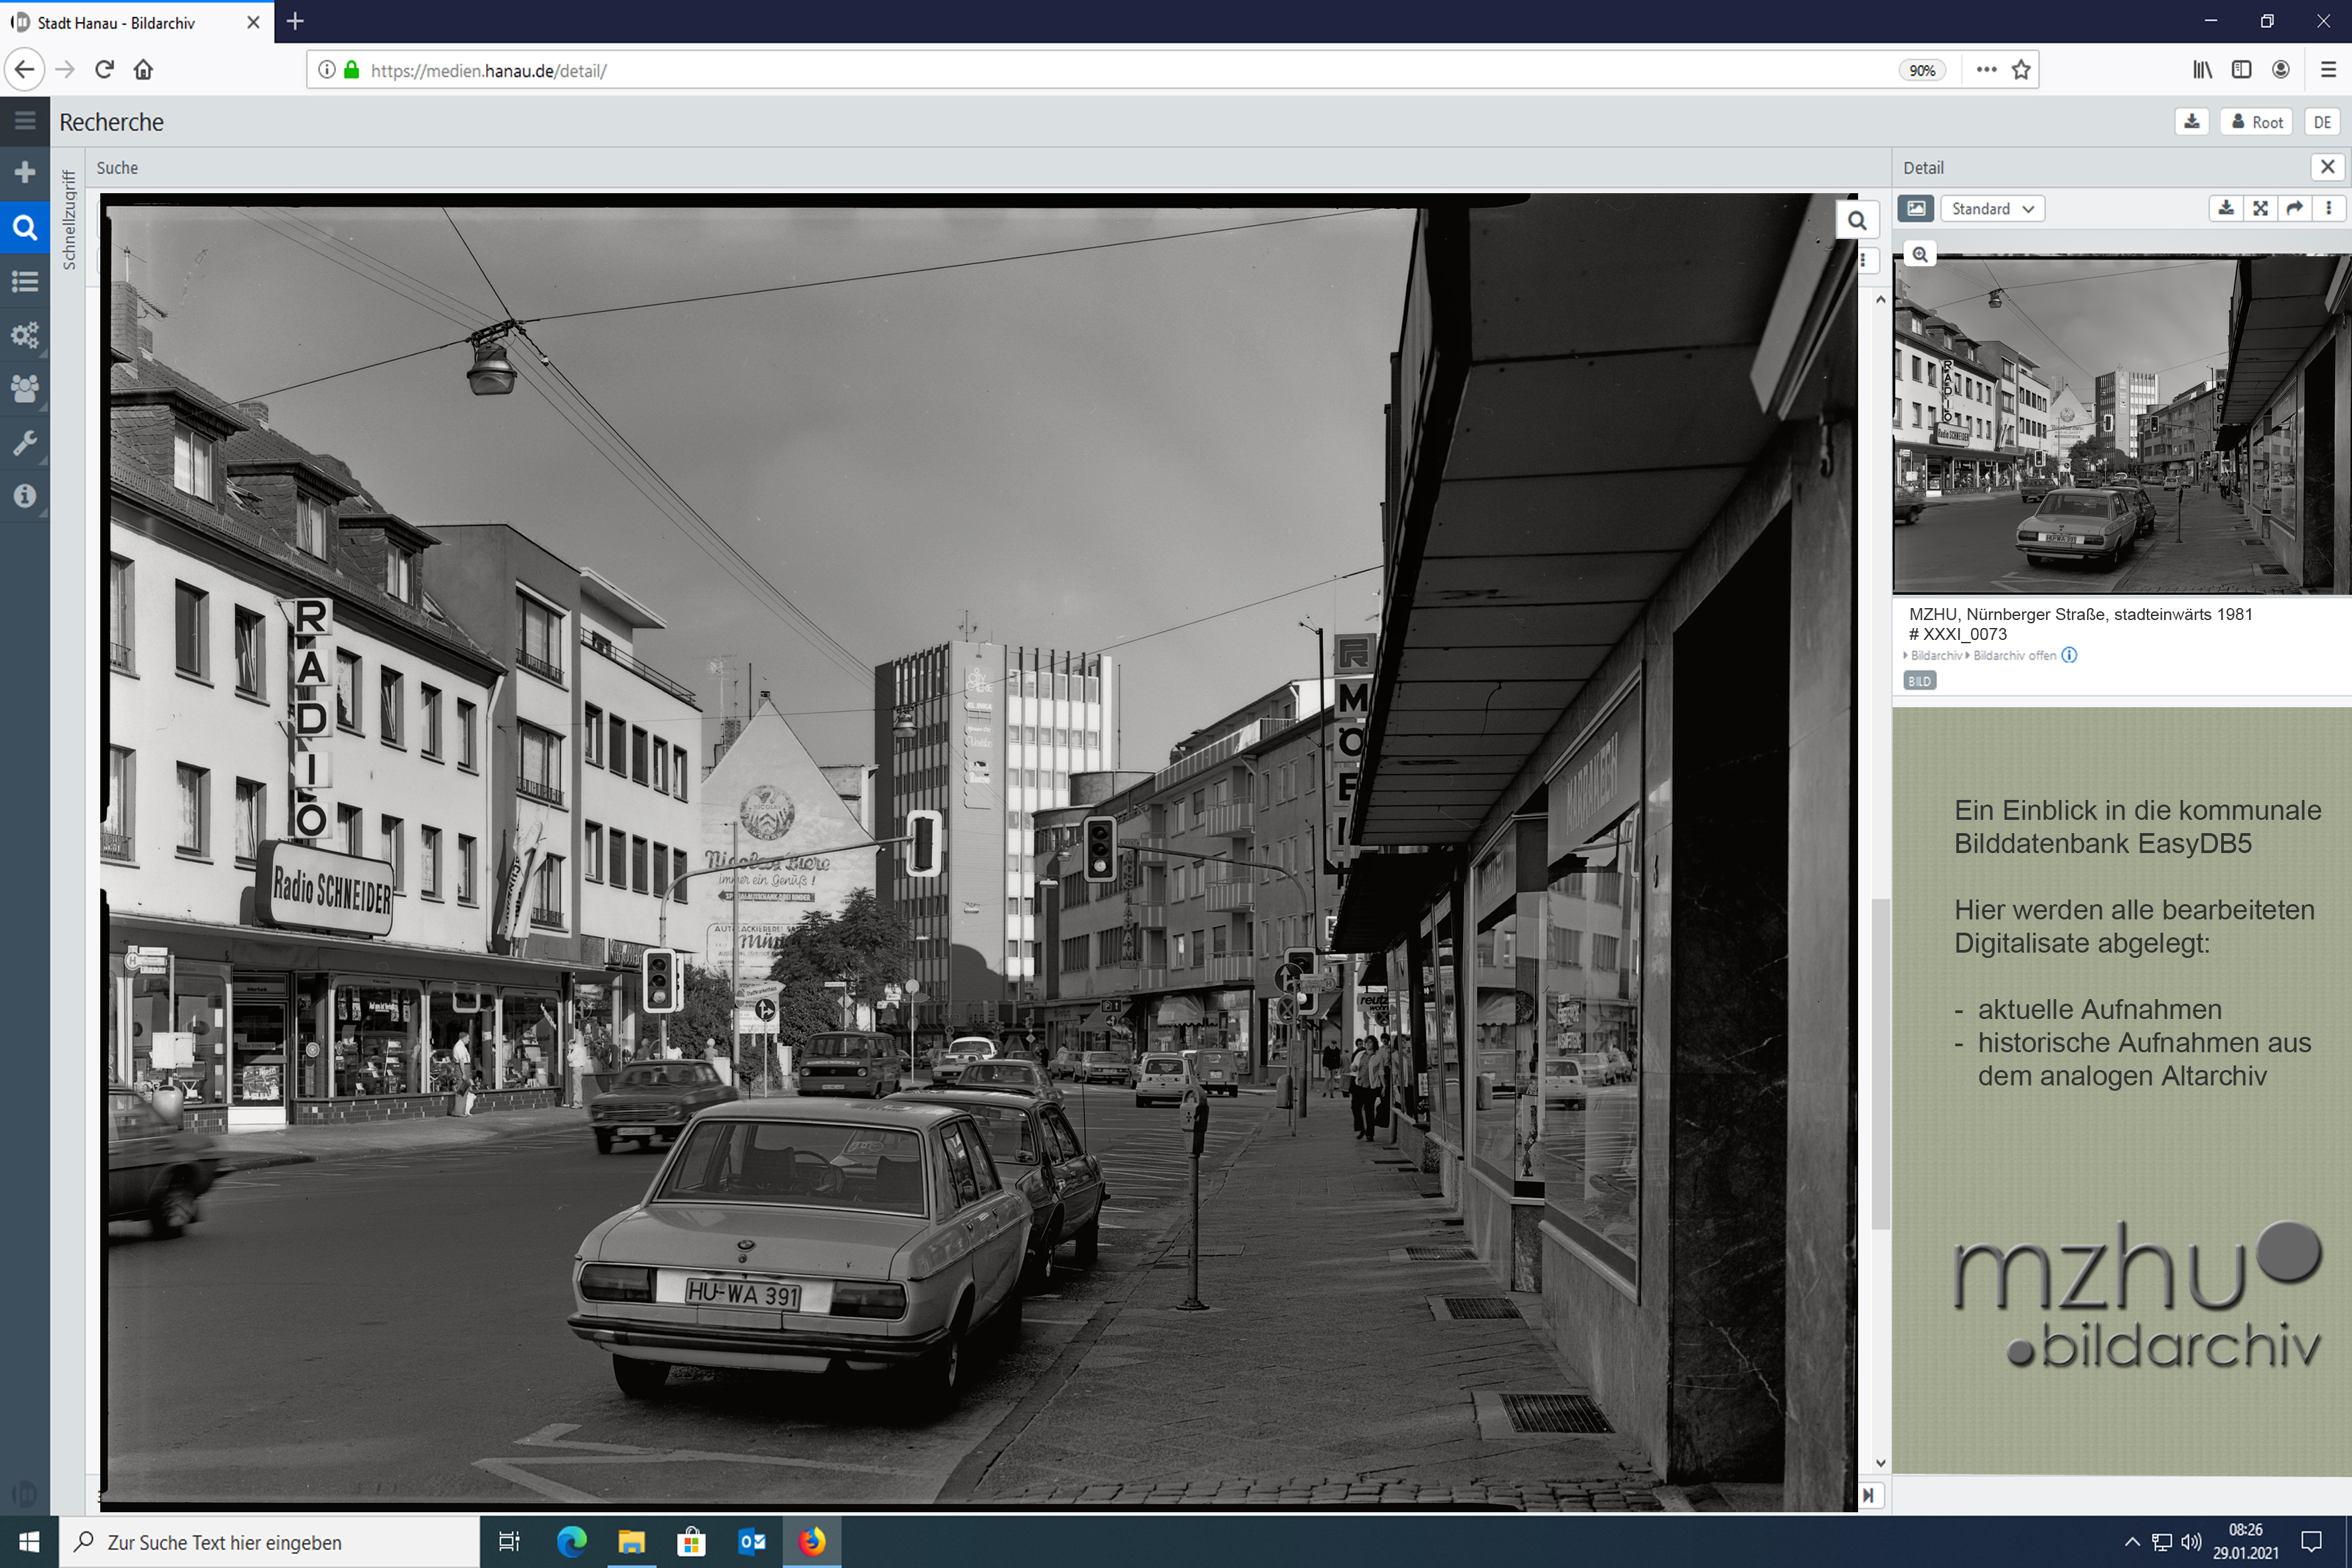The image size is (2352, 1568).
Task: Open the user groups icon in sidebar
Action: pyautogui.click(x=25, y=388)
